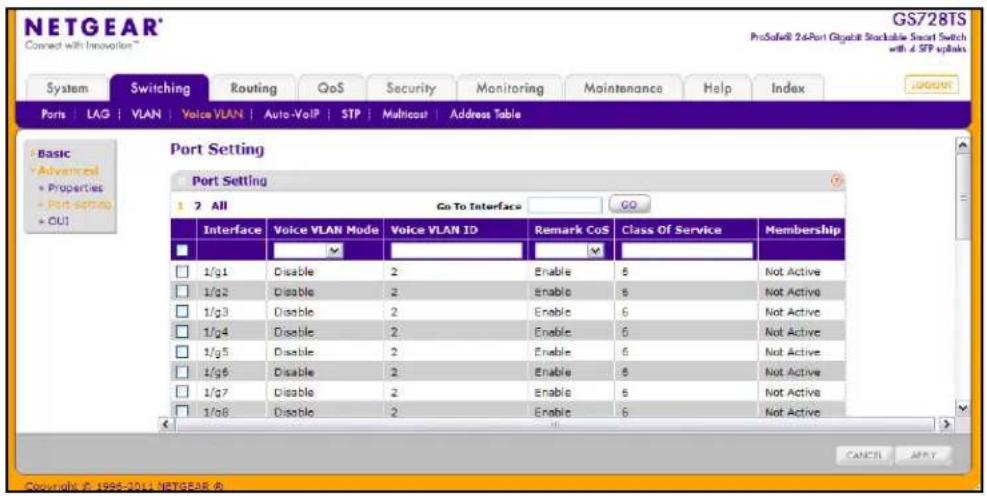Open the Auto-VoIP submenu

click(x=291, y=115)
